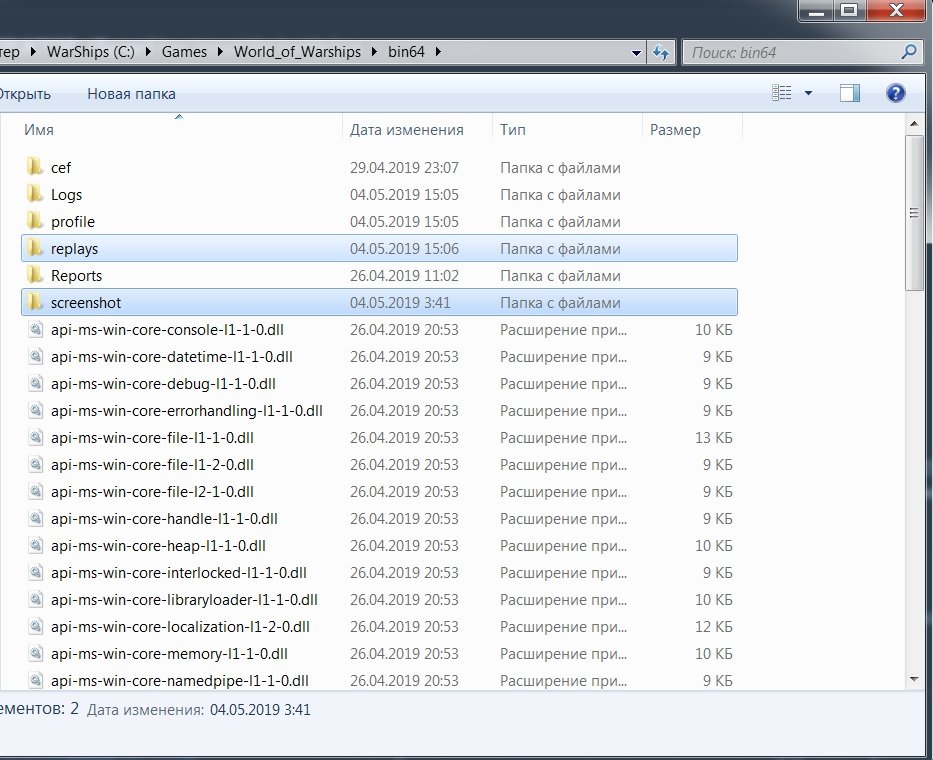933x760 pixels.
Task: Navigate to WarShips (C:) in breadcrumb
Action: tap(90, 52)
